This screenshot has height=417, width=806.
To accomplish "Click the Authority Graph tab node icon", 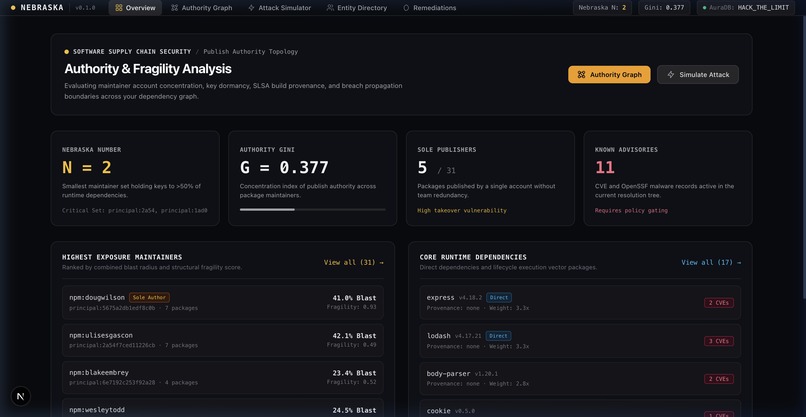I will click(x=175, y=8).
